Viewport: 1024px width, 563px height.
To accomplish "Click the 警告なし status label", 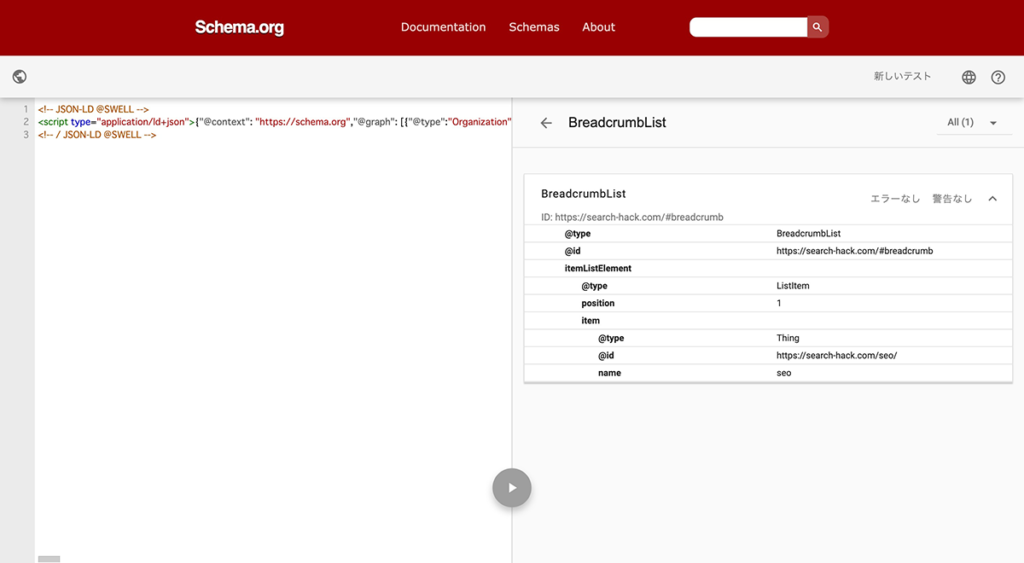I will click(x=952, y=199).
